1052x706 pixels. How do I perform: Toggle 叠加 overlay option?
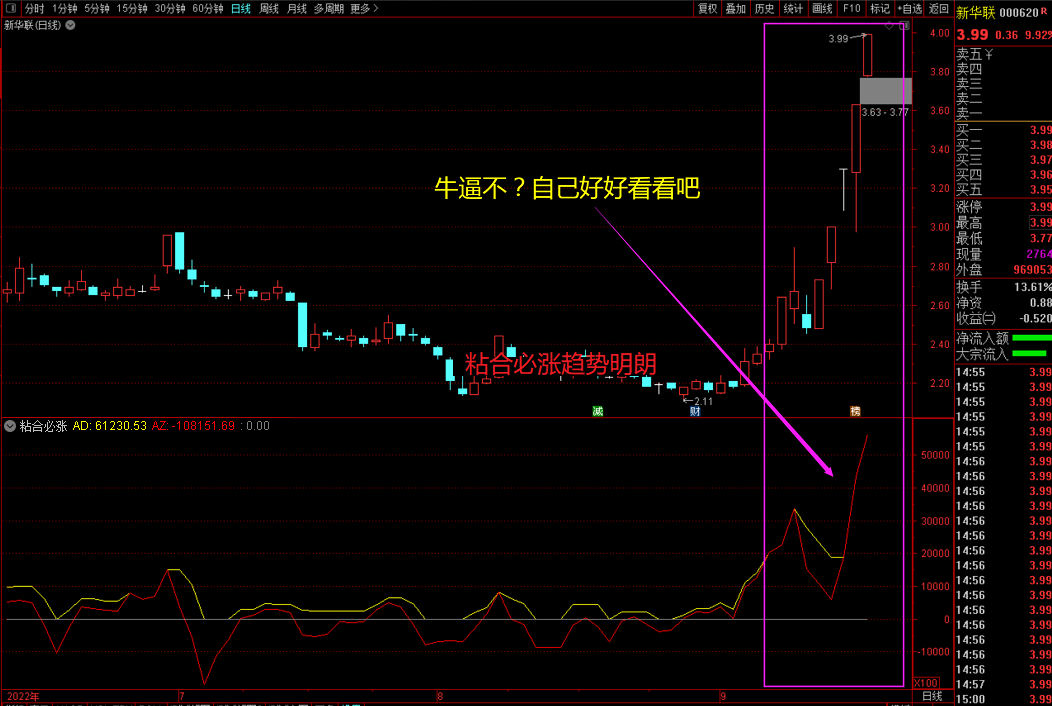click(736, 8)
